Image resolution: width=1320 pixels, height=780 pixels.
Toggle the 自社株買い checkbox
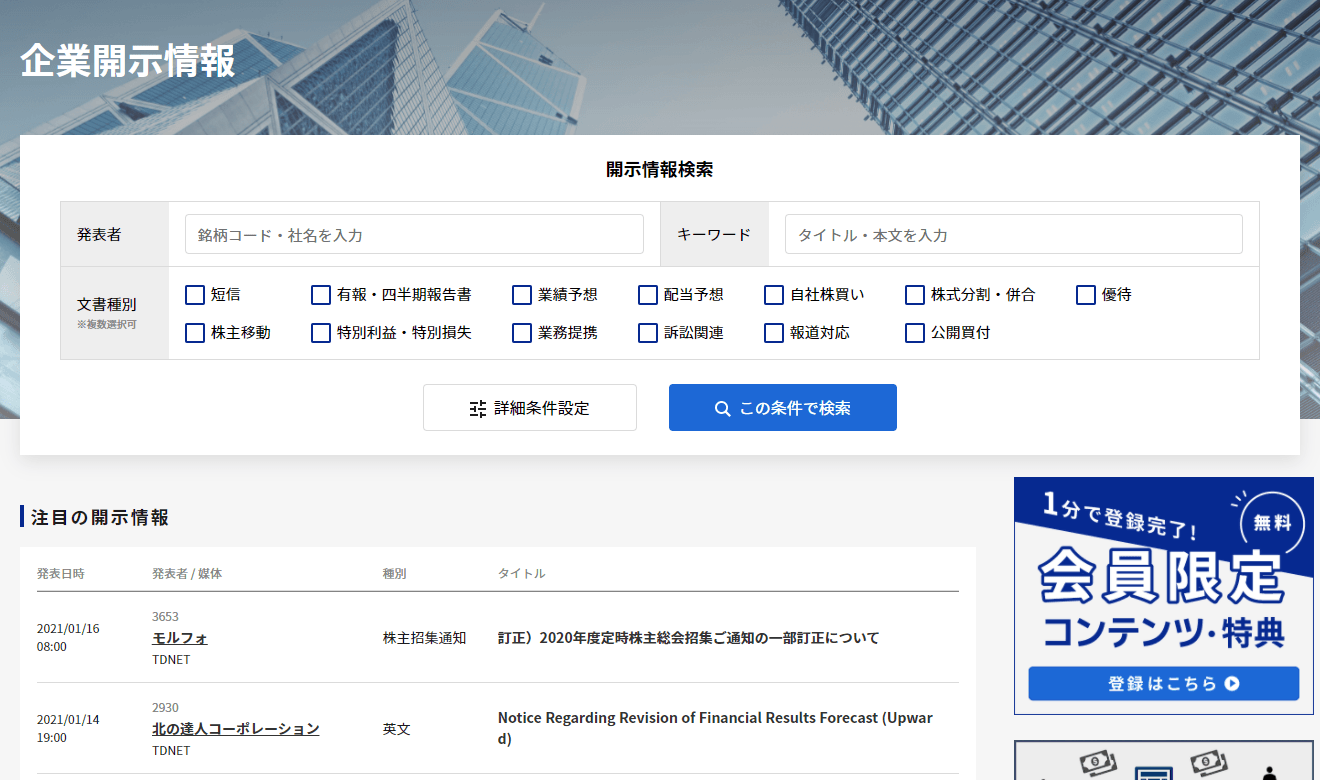click(774, 295)
